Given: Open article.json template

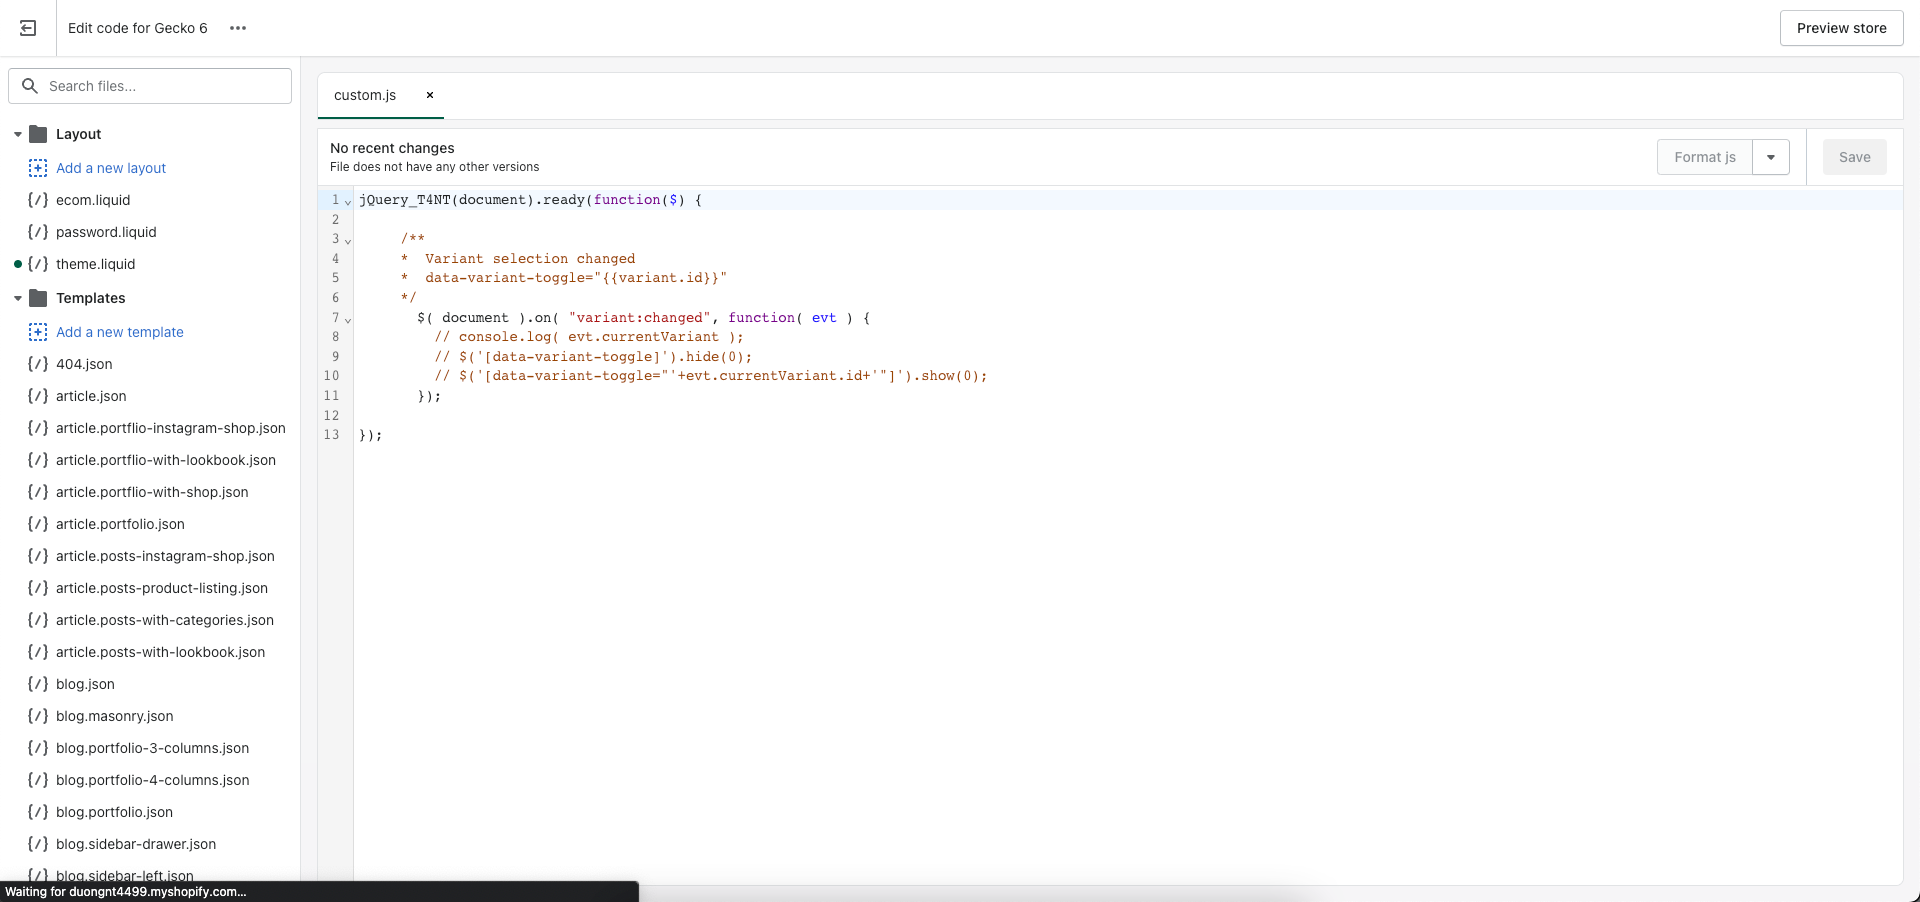Looking at the screenshot, I should pos(91,396).
